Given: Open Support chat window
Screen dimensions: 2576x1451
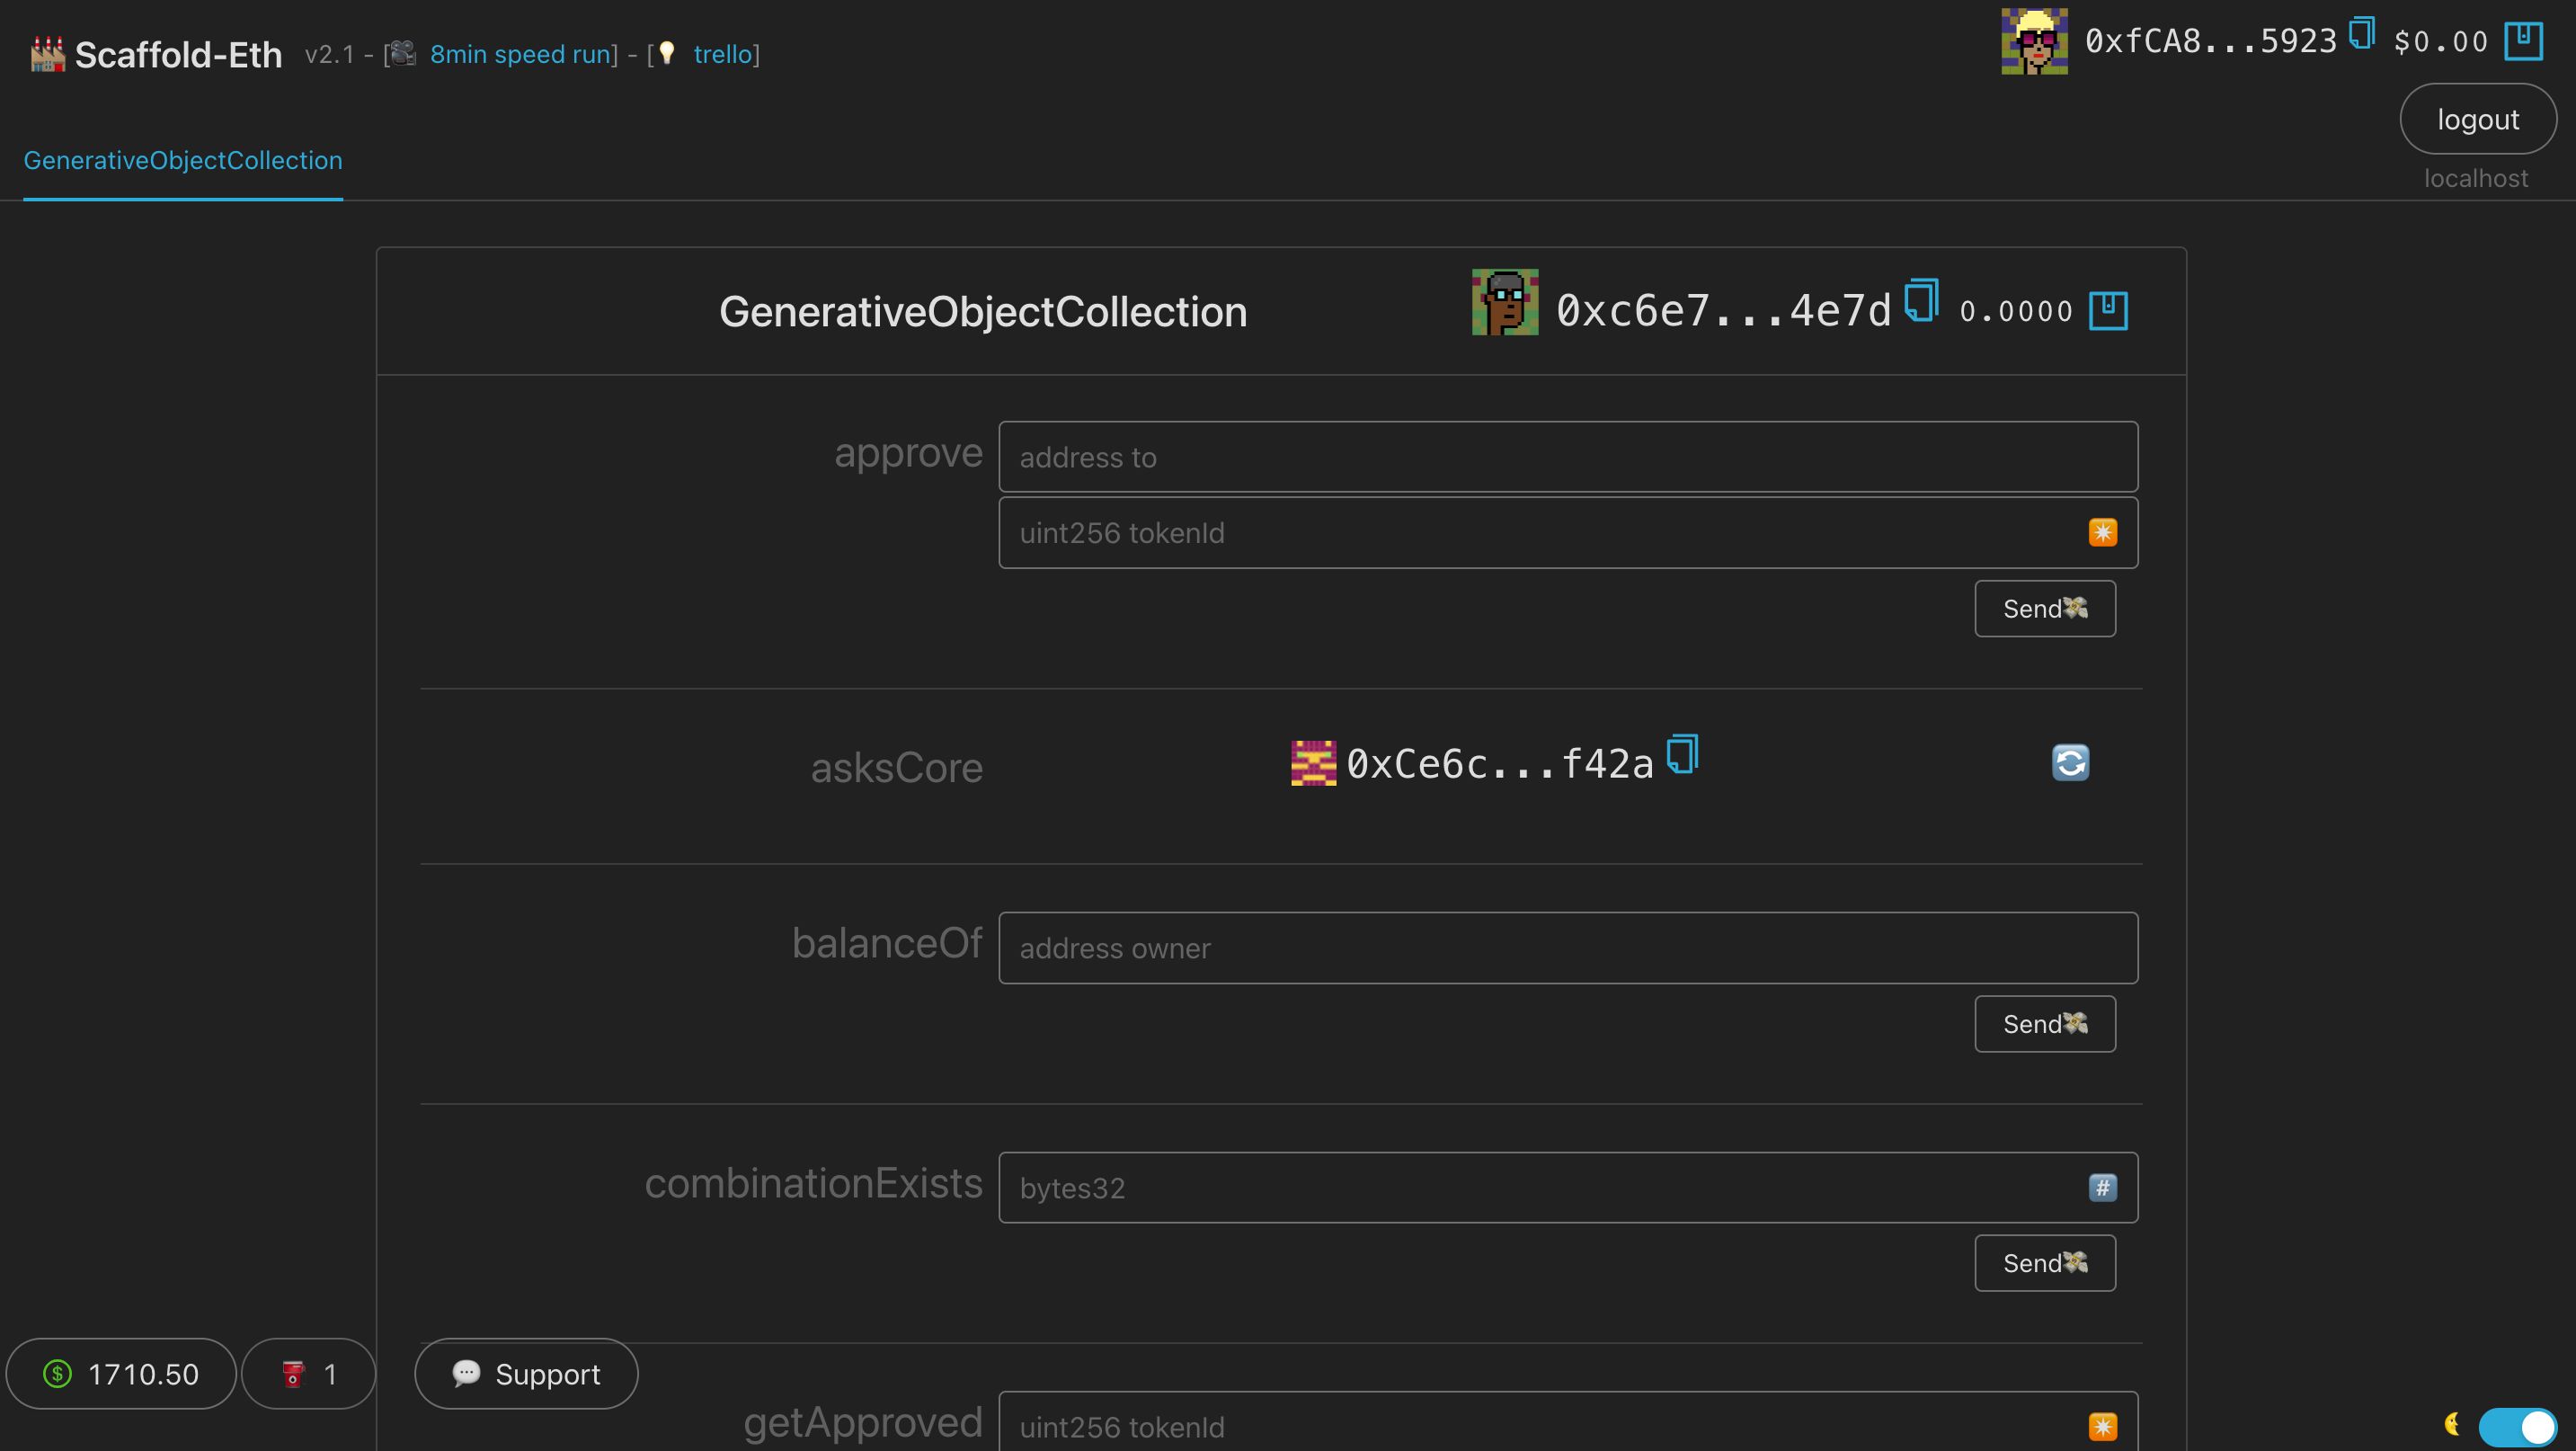Looking at the screenshot, I should (x=528, y=1375).
